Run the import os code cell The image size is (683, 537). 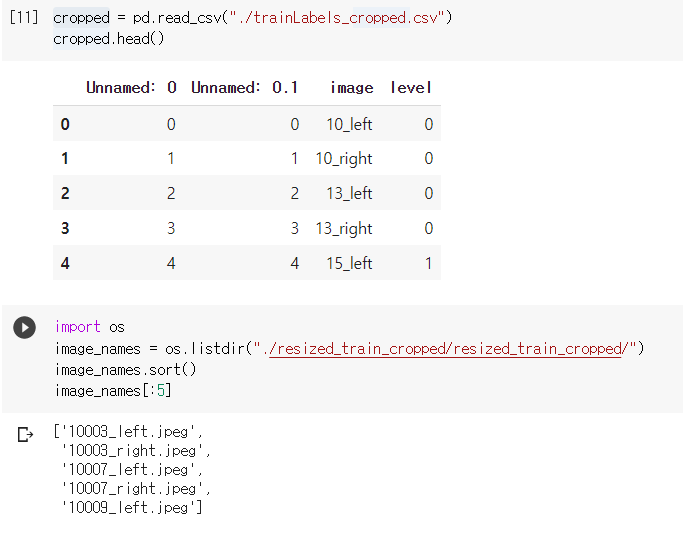pyautogui.click(x=24, y=327)
